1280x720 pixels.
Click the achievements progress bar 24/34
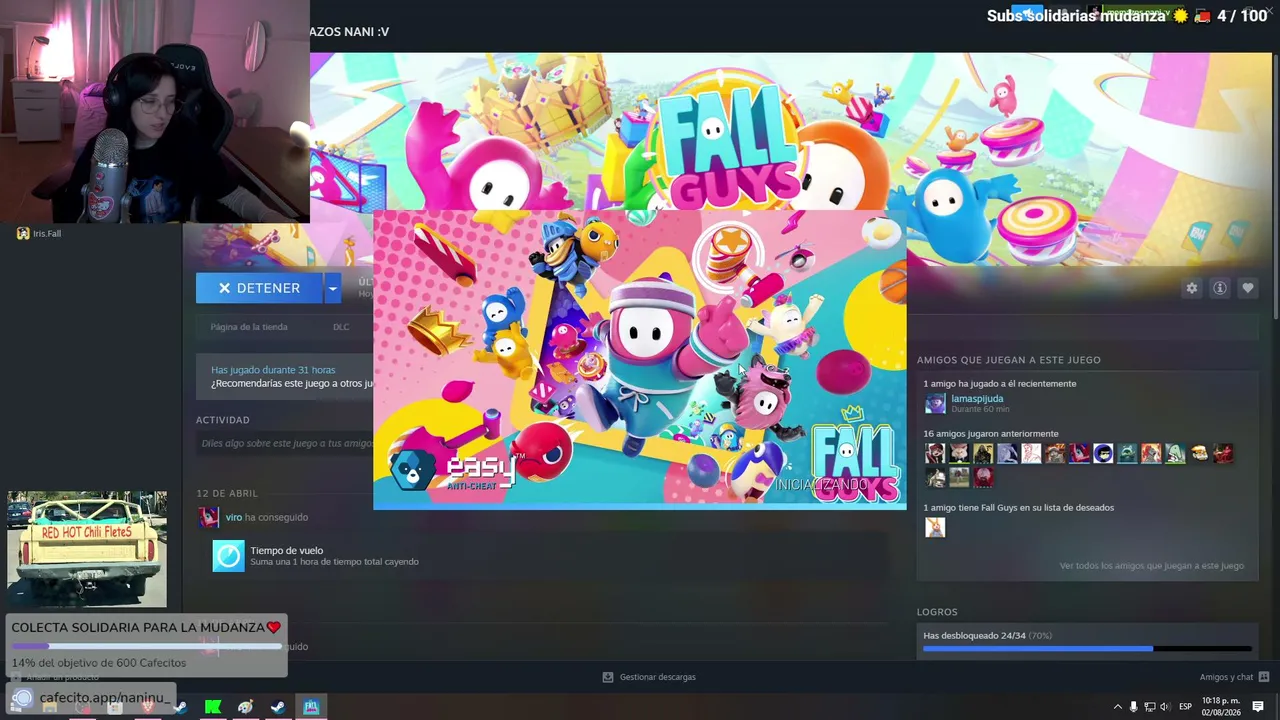[x=1087, y=649]
